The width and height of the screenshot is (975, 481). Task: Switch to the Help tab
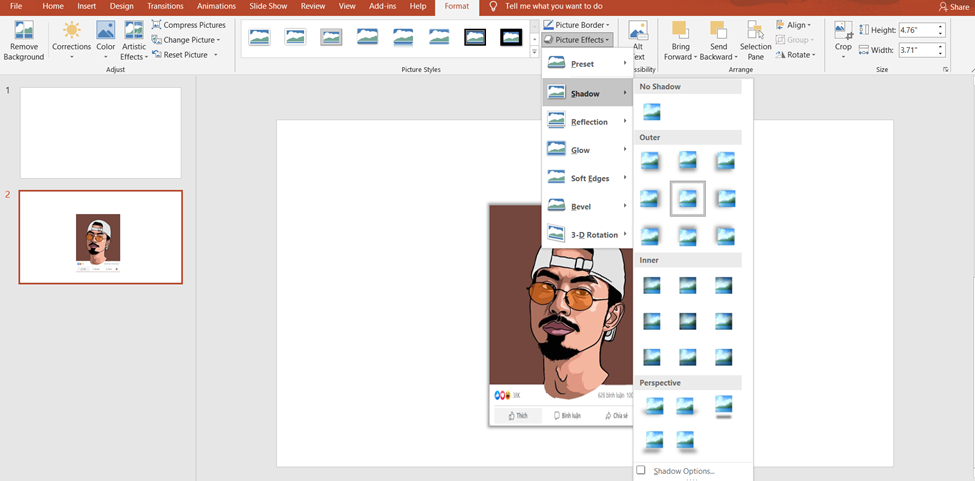(x=418, y=6)
